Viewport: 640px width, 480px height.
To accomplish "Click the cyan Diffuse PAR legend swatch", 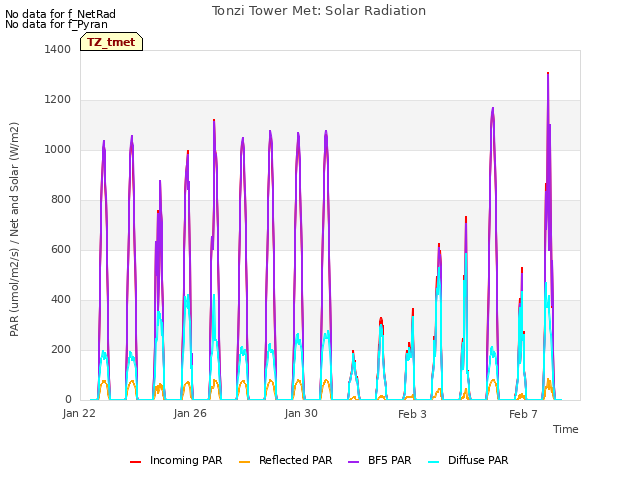I will pyautogui.click(x=434, y=462).
